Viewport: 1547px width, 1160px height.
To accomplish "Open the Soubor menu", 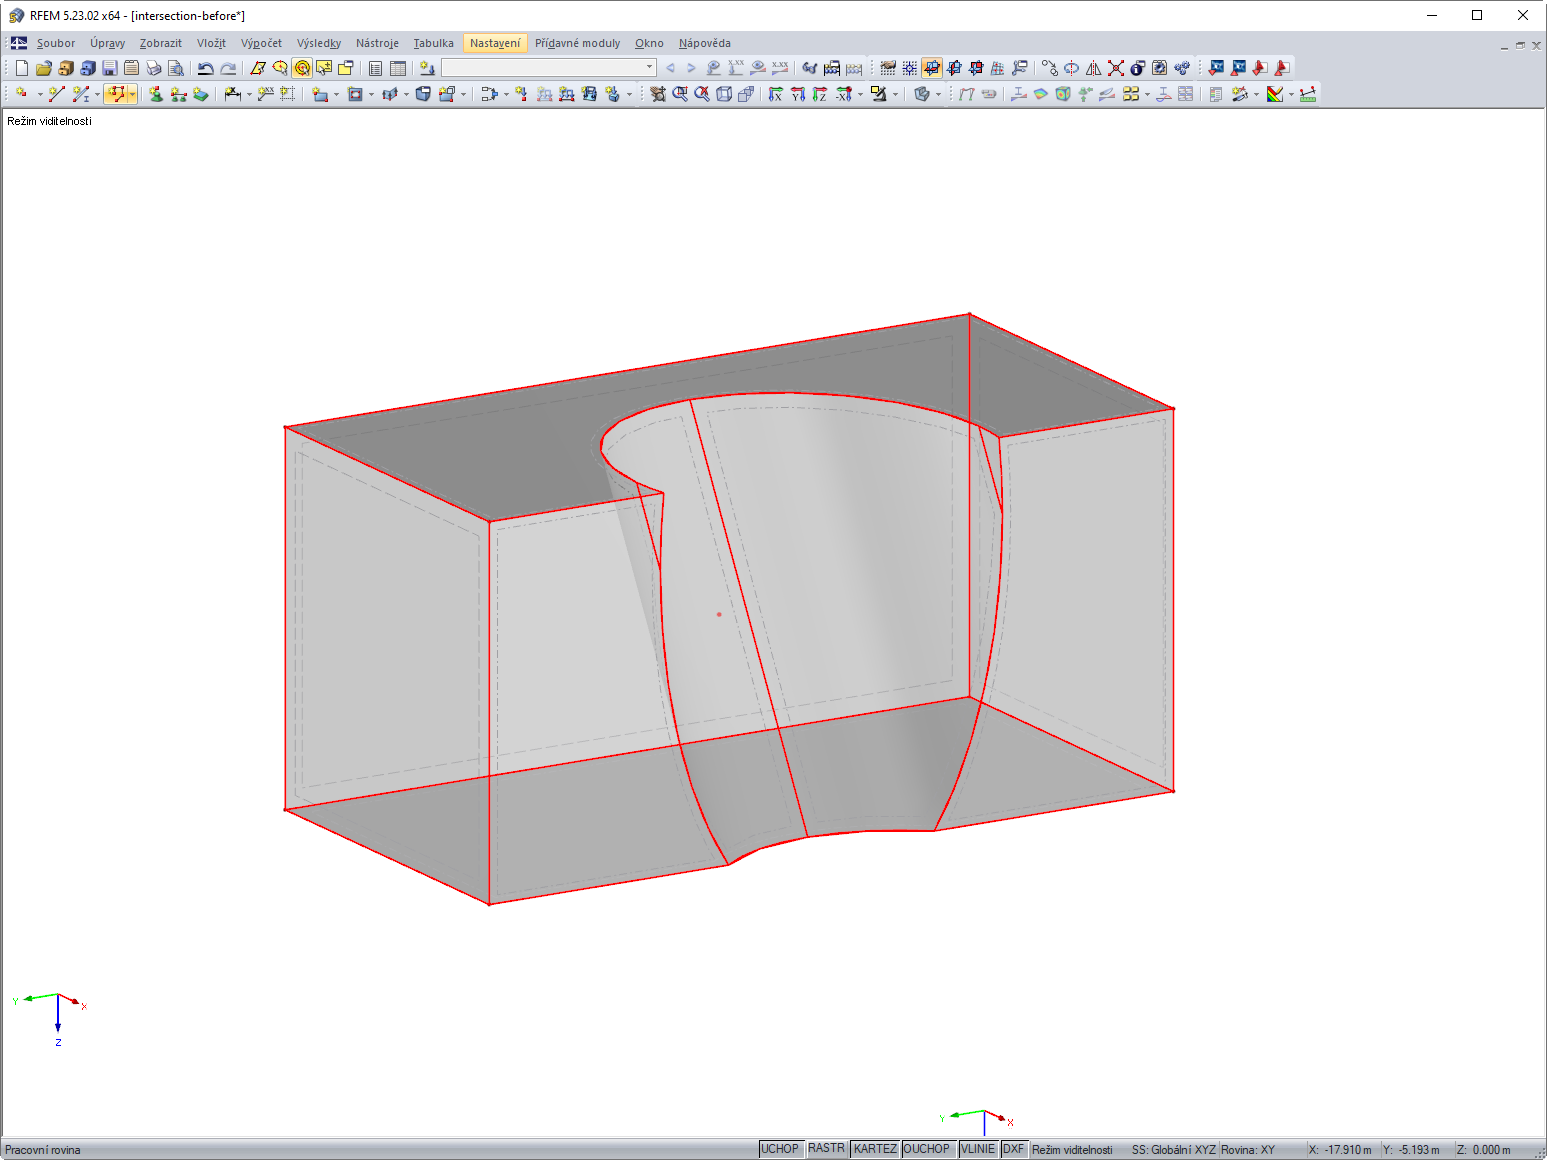I will point(56,43).
